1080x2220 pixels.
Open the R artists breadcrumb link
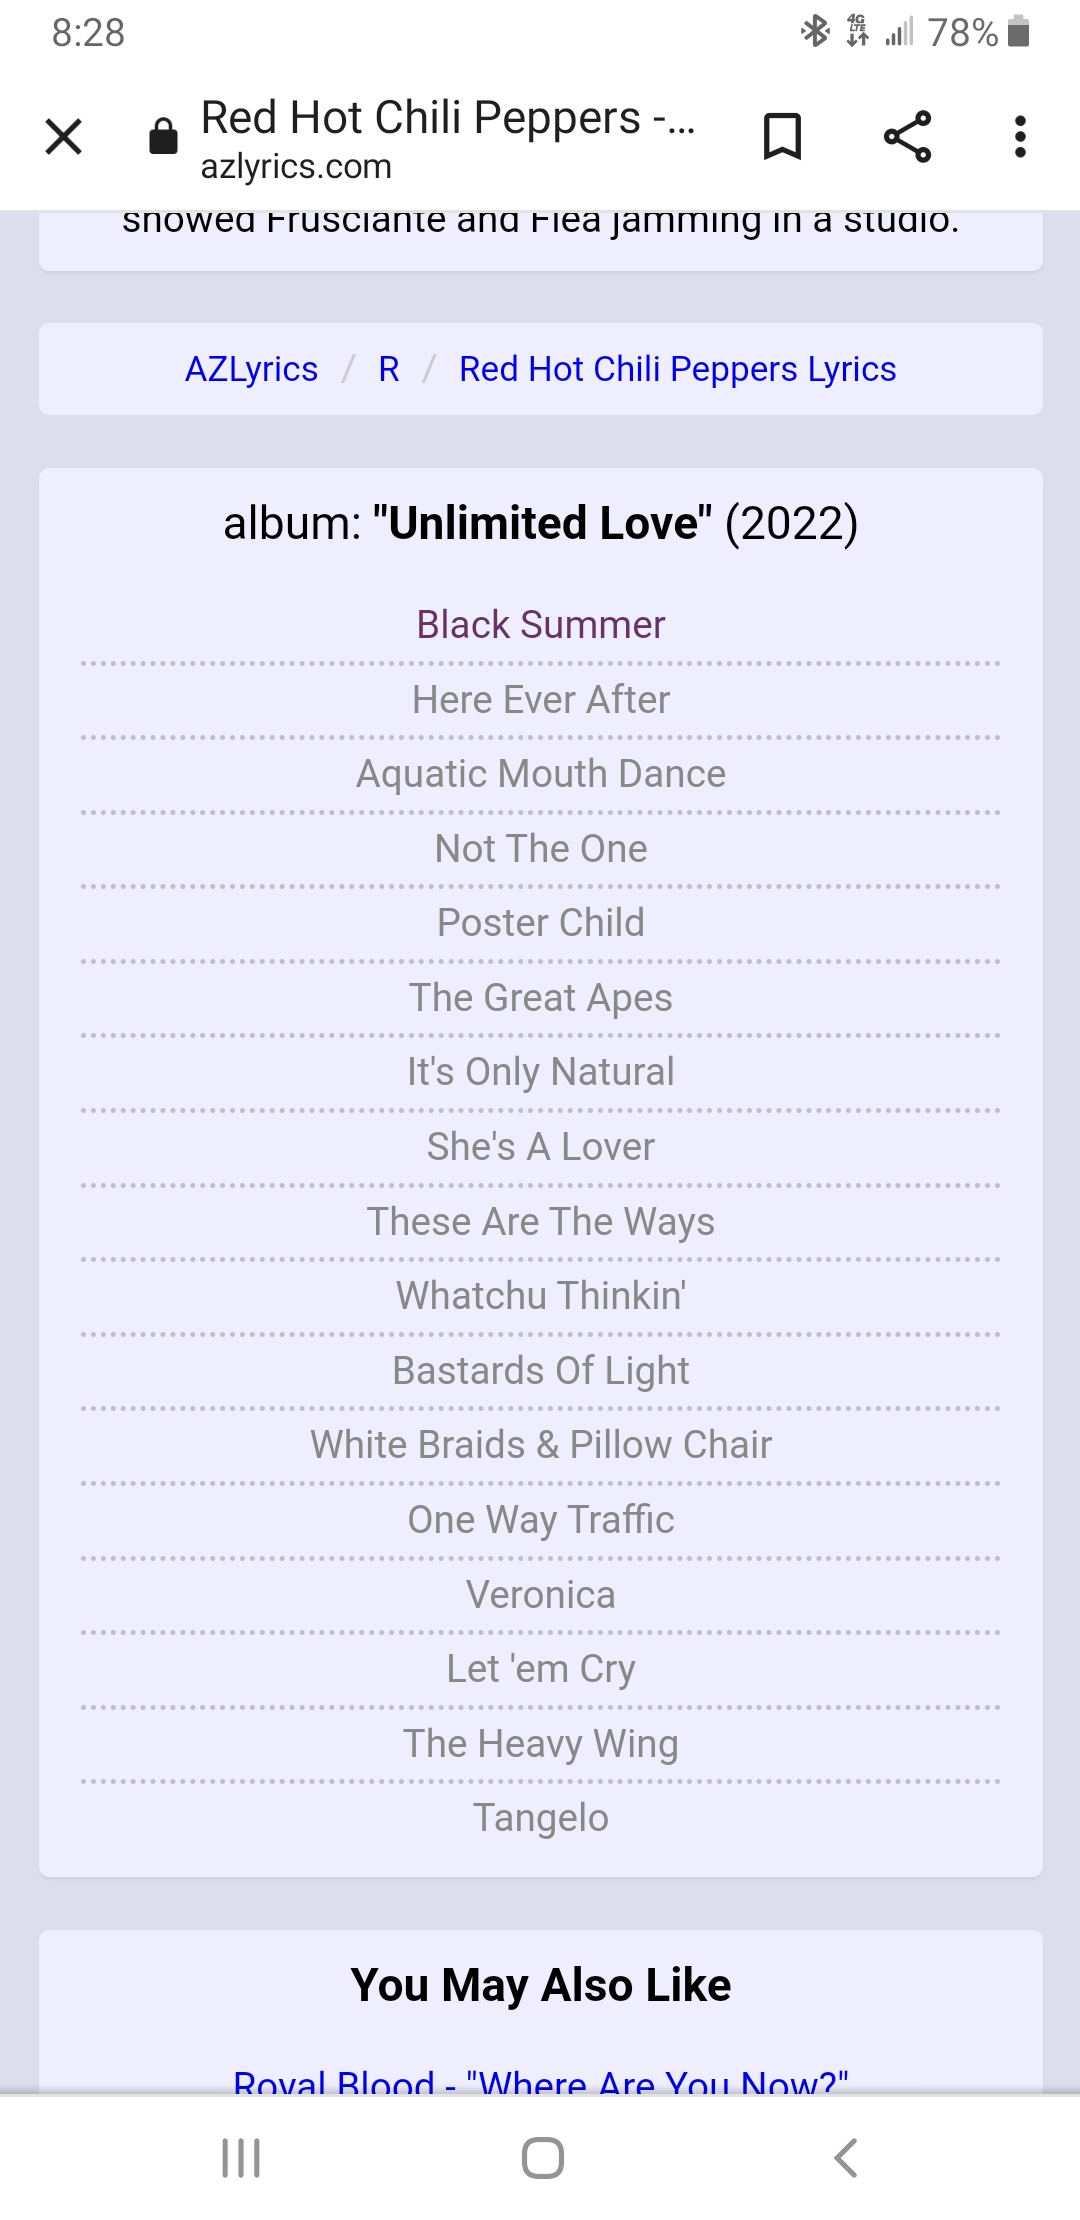click(389, 369)
